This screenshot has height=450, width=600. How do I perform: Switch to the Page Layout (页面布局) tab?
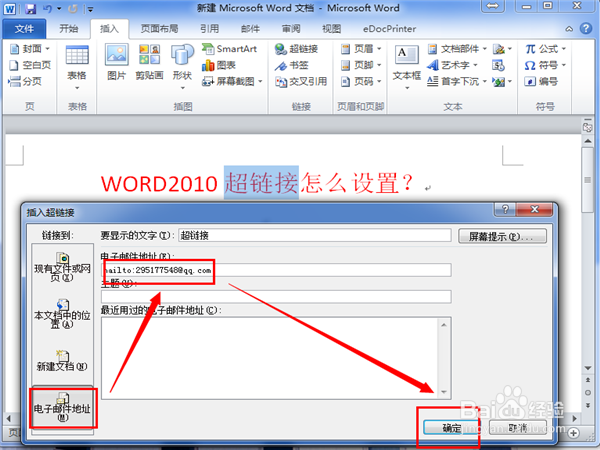tap(159, 29)
